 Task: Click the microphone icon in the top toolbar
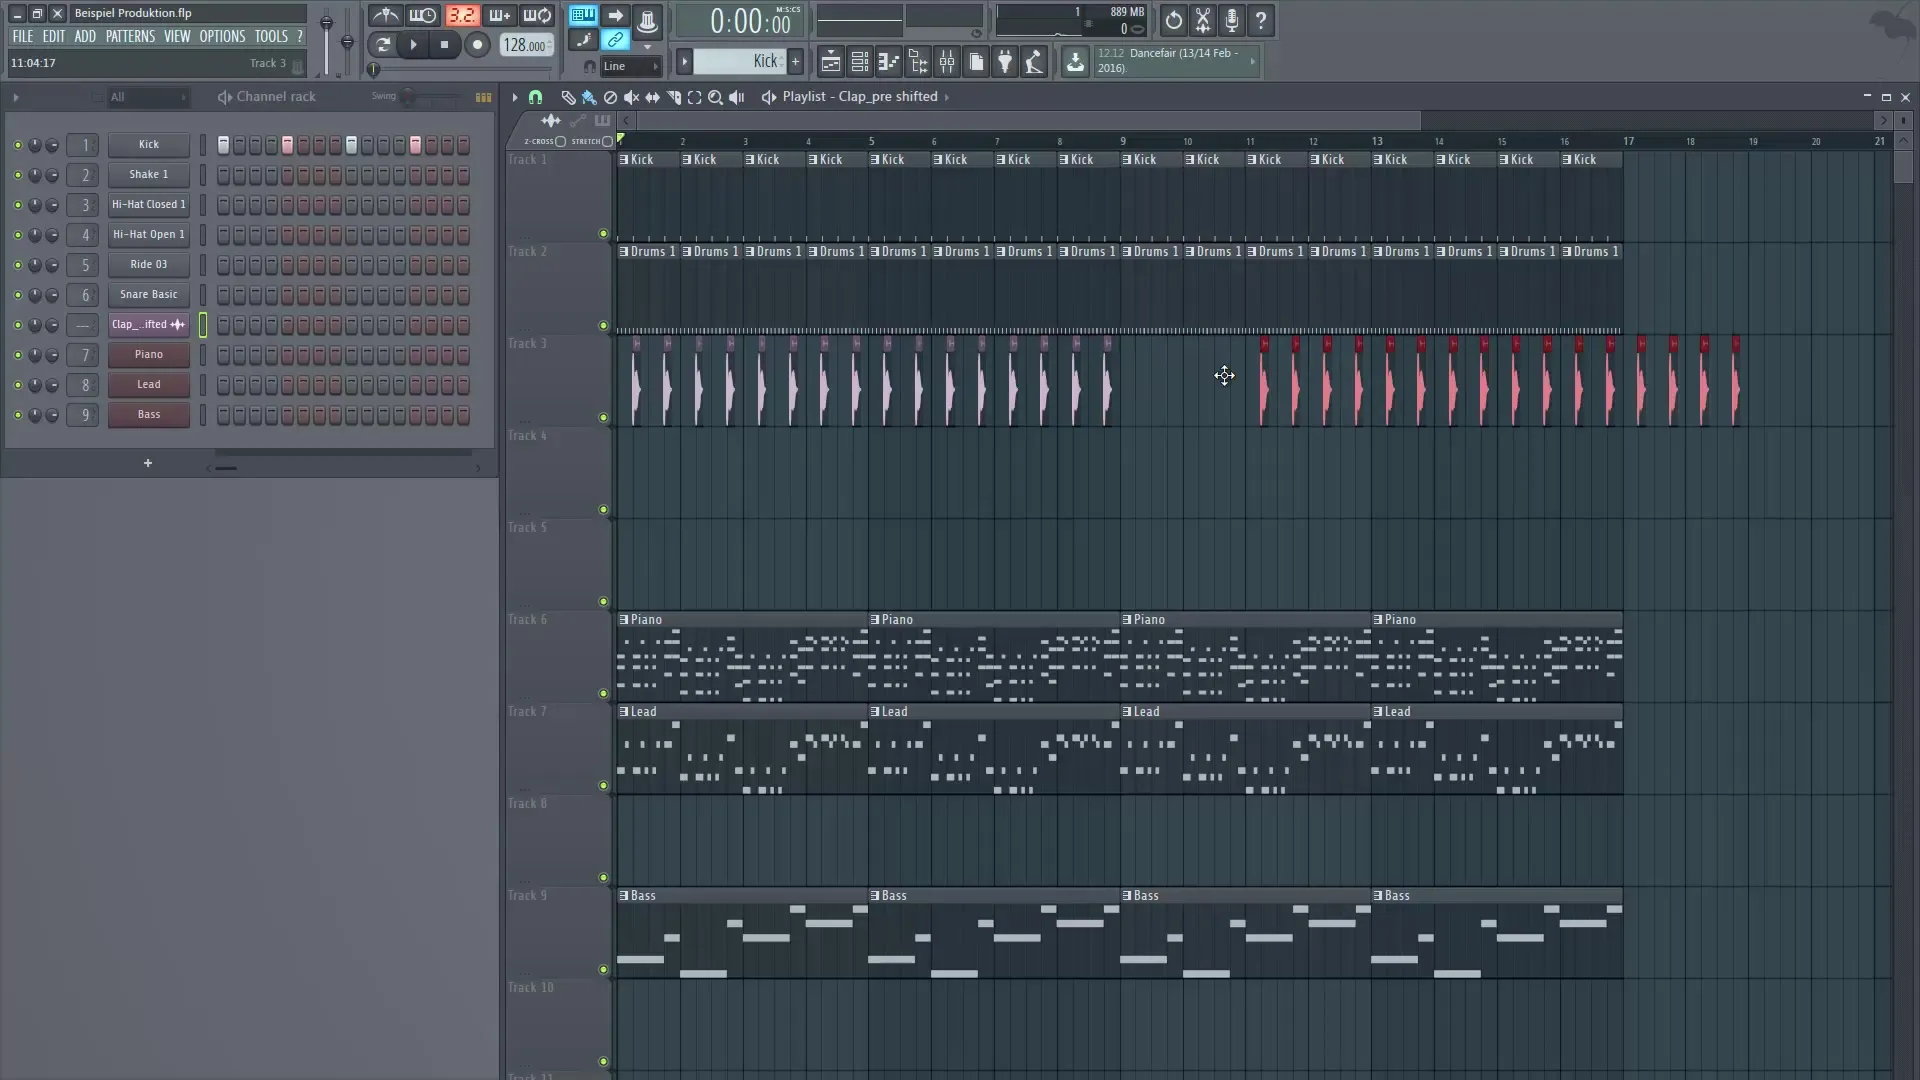pos(1230,21)
